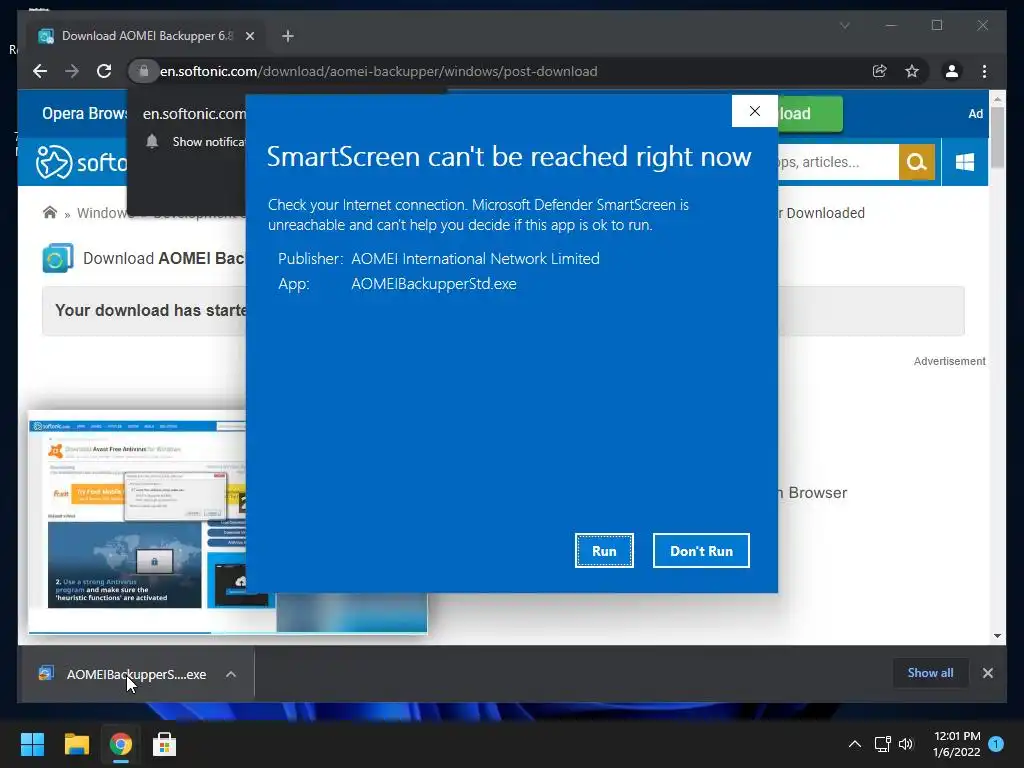Screen dimensions: 1024x768
Task: Close the SmartScreen dialog with X
Action: click(754, 111)
